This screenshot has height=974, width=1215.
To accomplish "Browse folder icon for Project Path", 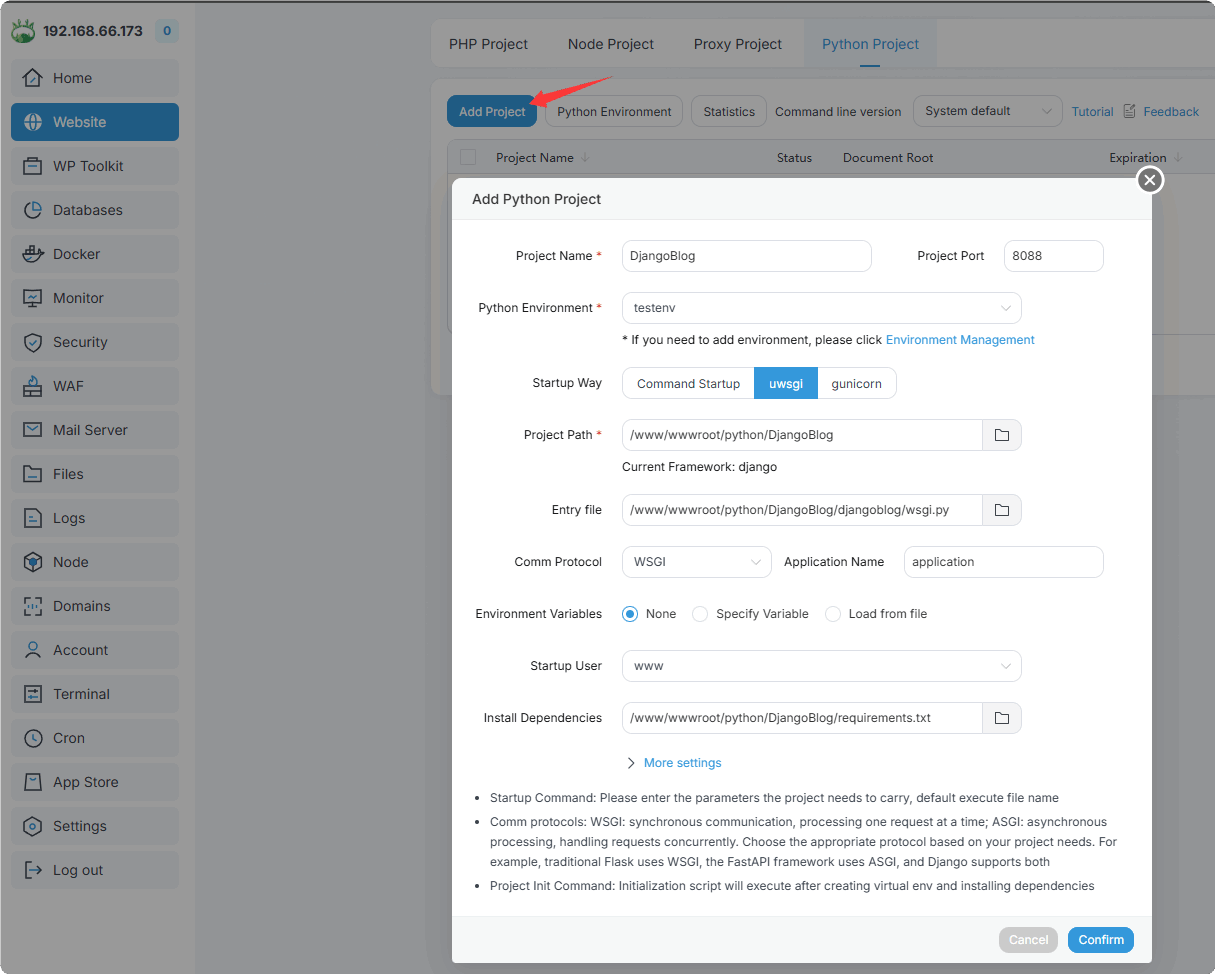I will point(1001,435).
